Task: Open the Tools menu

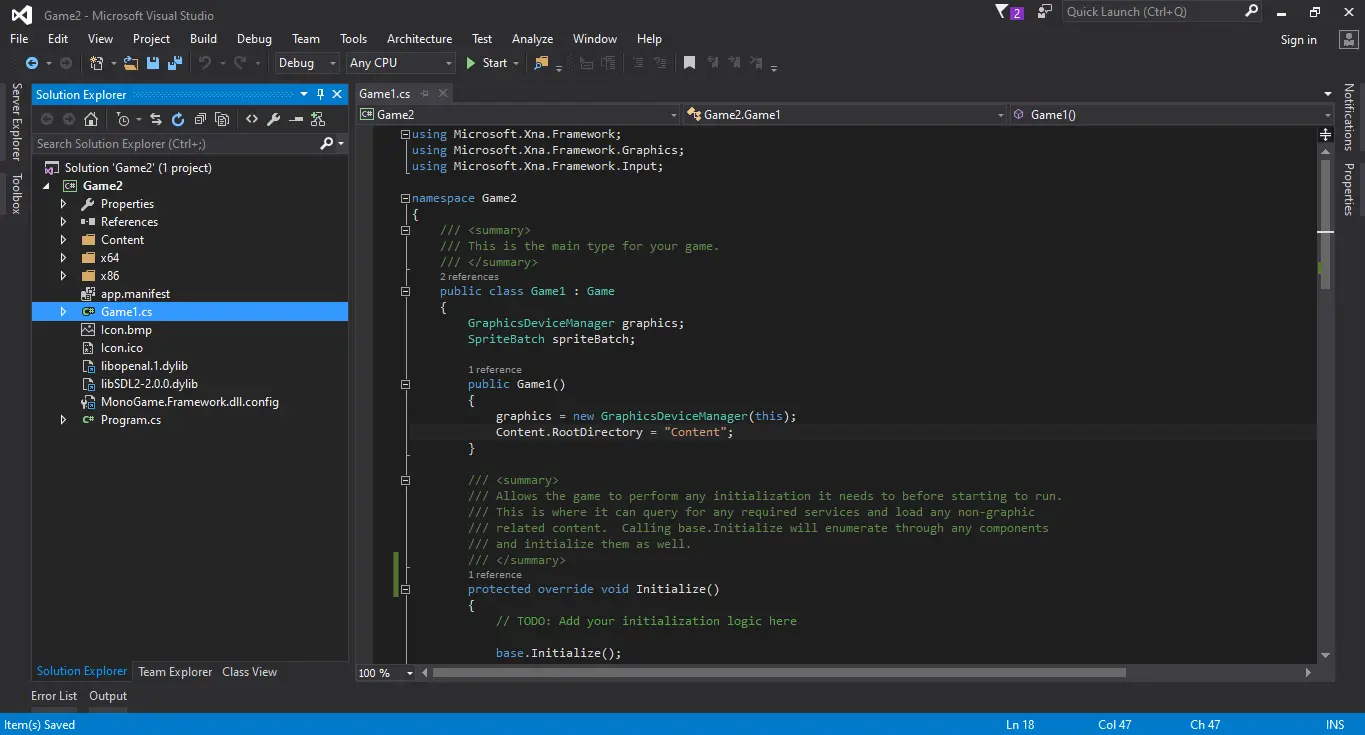Action: [x=353, y=39]
